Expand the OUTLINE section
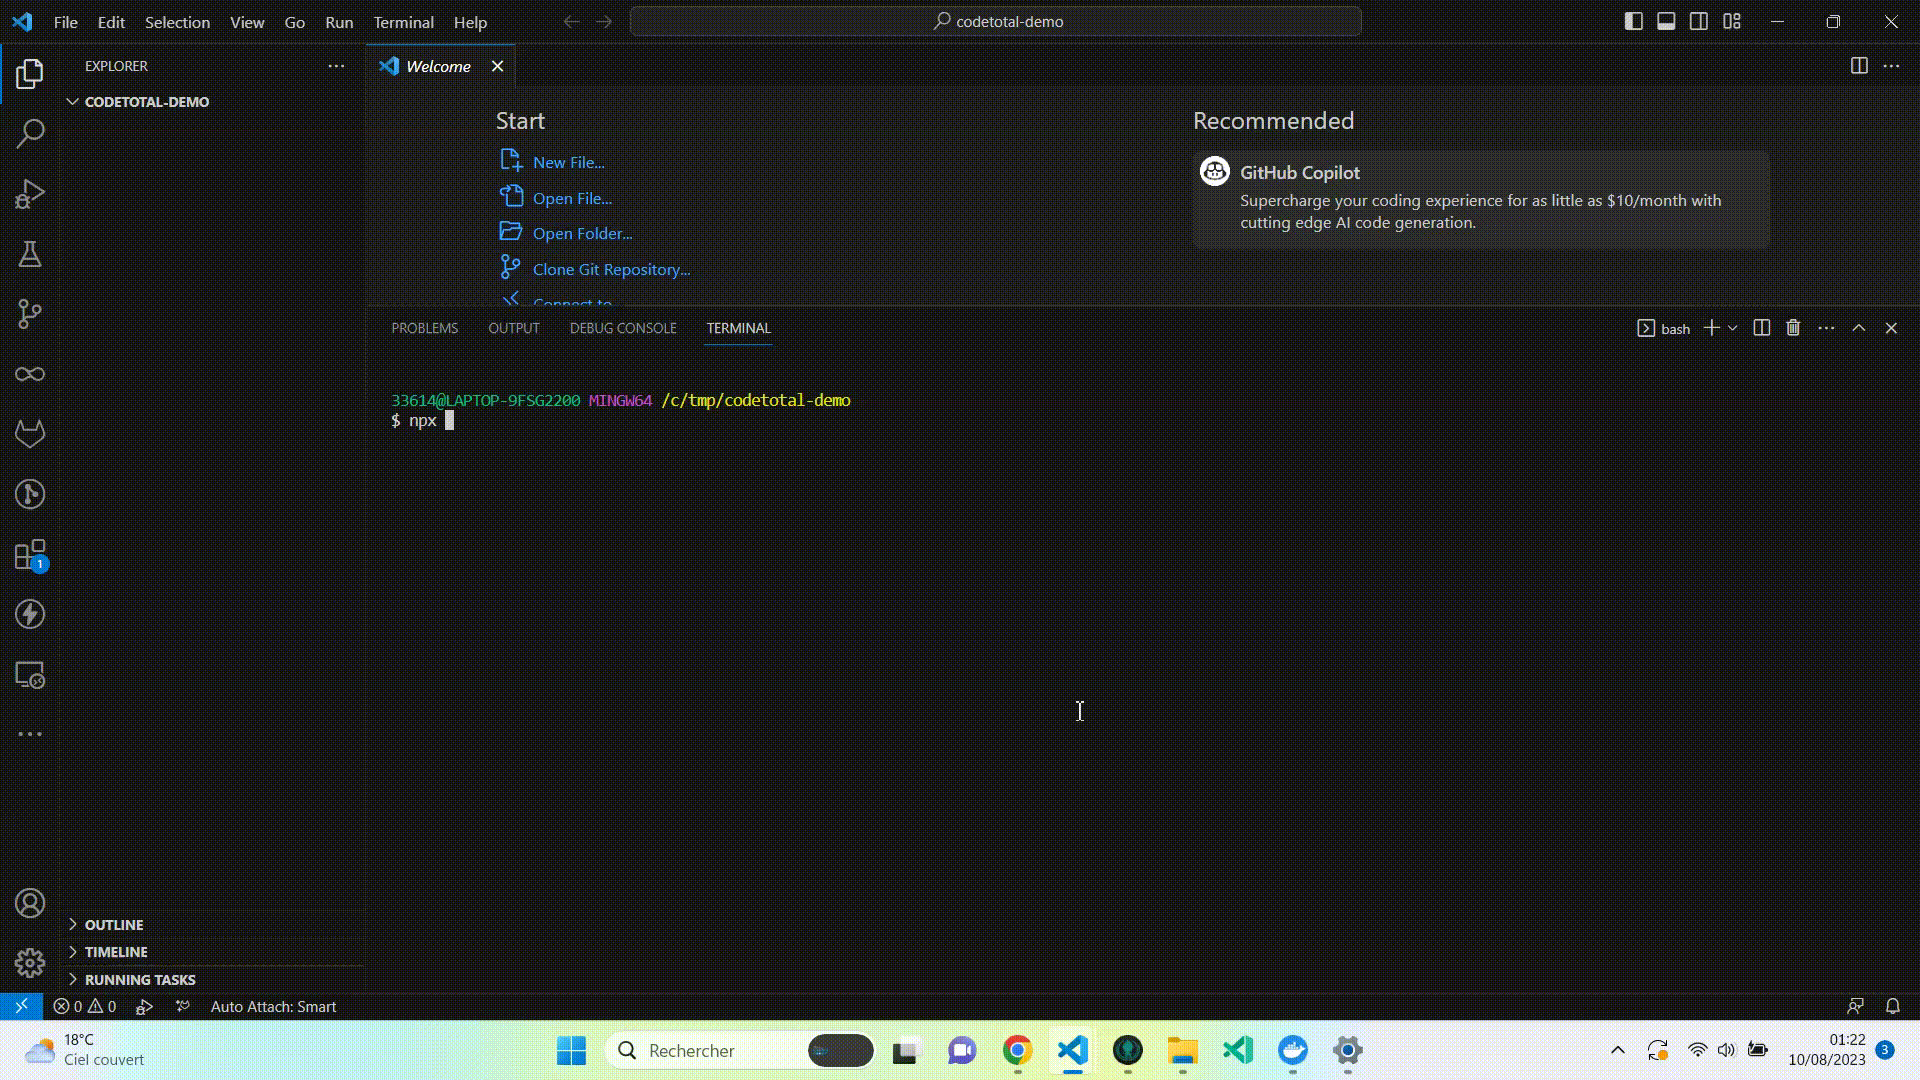This screenshot has width=1920, height=1080. click(x=113, y=924)
